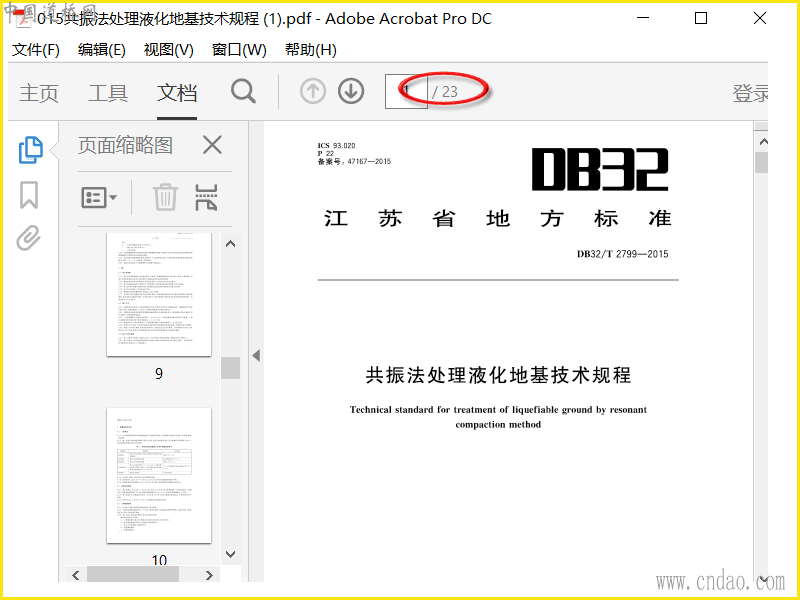Screen dimensions: 800x600
Task: Select the page 10 thumbnail
Action: 159,476
